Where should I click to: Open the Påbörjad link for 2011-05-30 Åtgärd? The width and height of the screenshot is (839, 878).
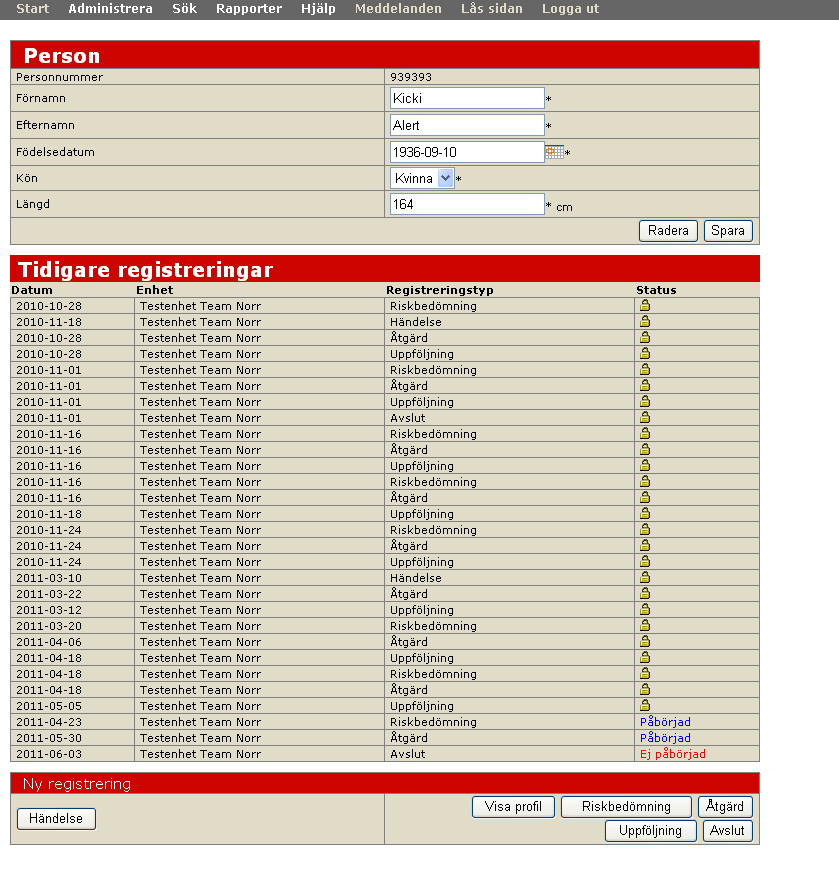tap(665, 737)
